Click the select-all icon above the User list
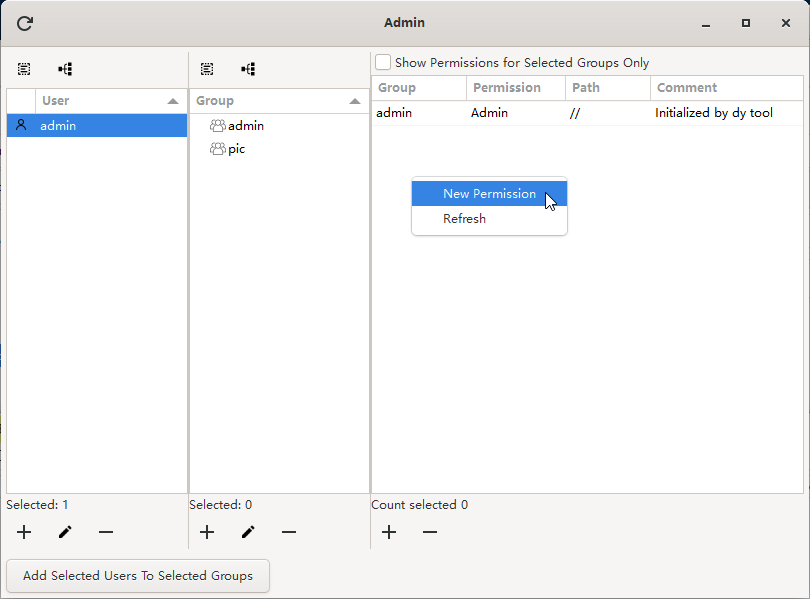The image size is (810, 599). pos(24,69)
